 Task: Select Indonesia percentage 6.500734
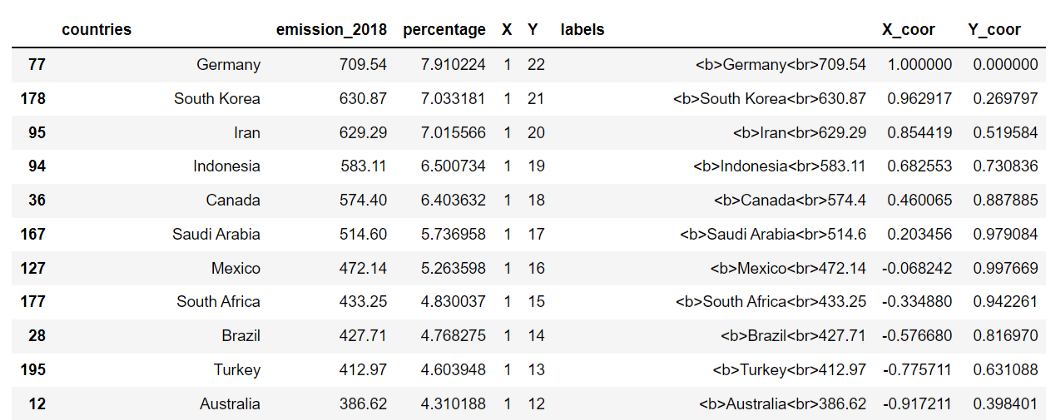454,166
